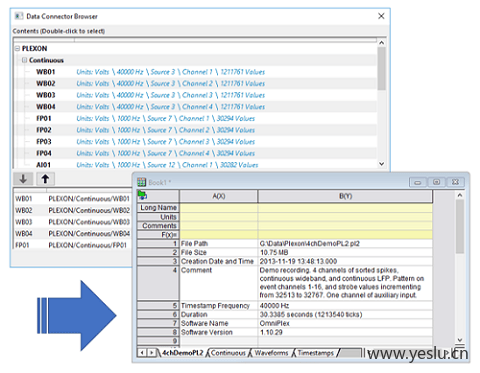The width and height of the screenshot is (480, 373).
Task: Click the F(x)= row header
Action: coord(158,235)
